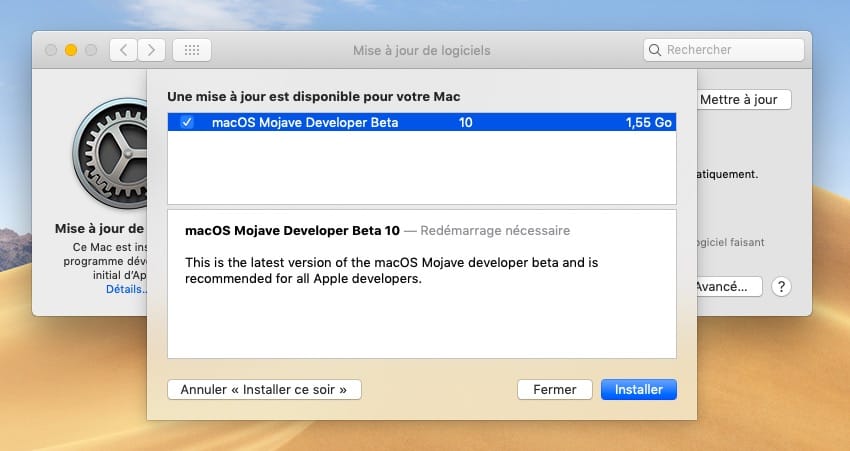Click the Mettre à jour button
This screenshot has height=451, width=850.
[743, 100]
